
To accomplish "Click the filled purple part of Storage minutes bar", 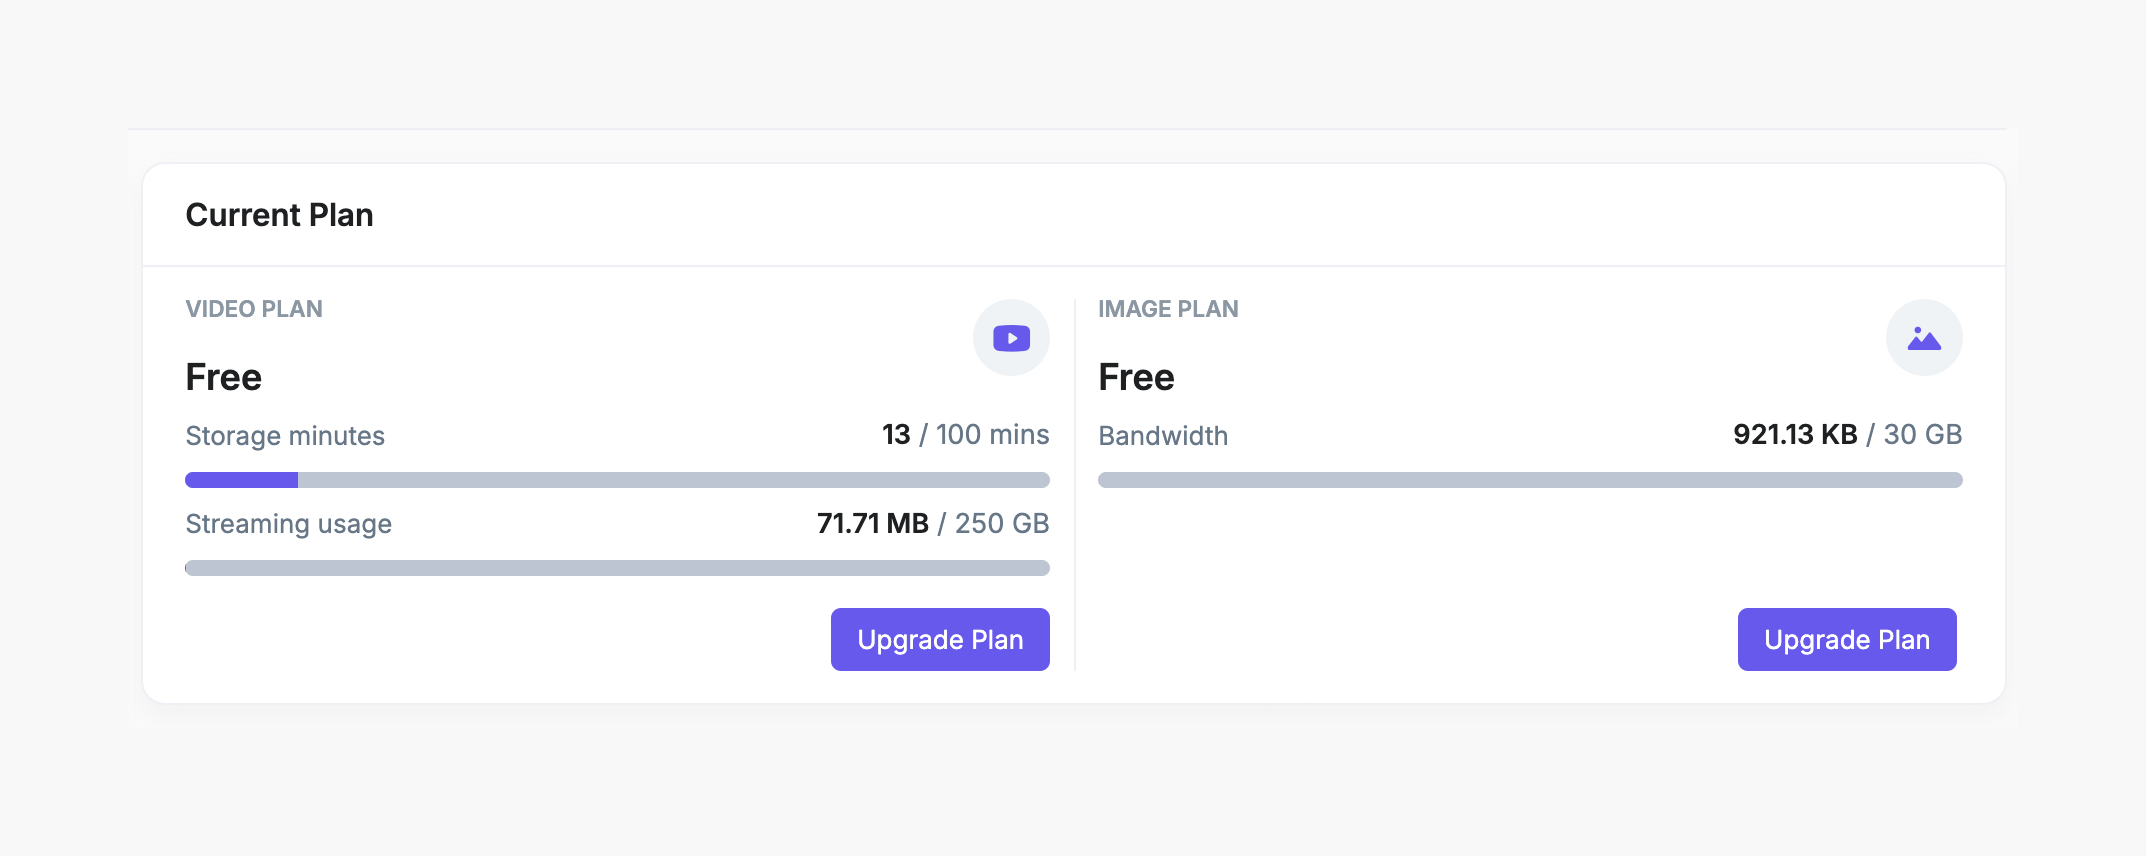I will tap(241, 480).
